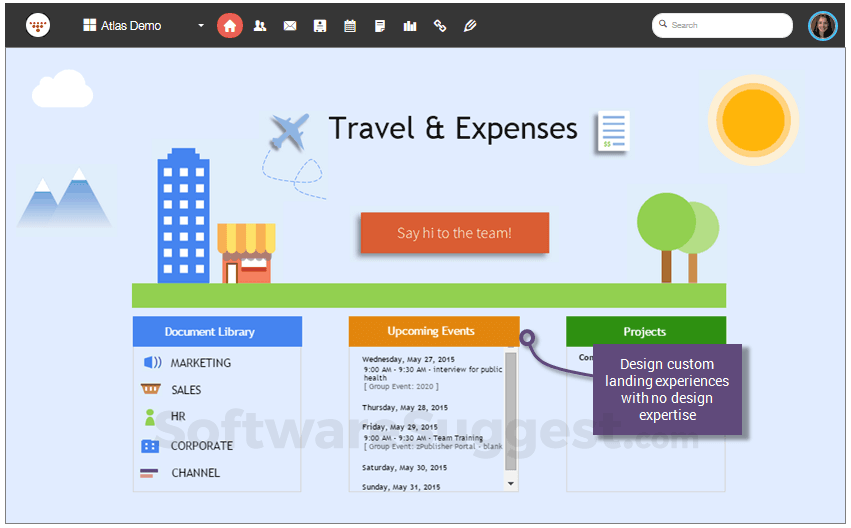Viewport: 851px width, 528px height.
Task: Click the Document Library header
Action: pyautogui.click(x=217, y=332)
